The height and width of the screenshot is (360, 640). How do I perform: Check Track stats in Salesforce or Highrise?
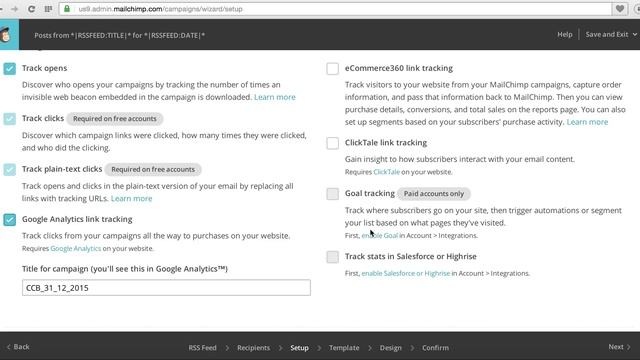[333, 257]
